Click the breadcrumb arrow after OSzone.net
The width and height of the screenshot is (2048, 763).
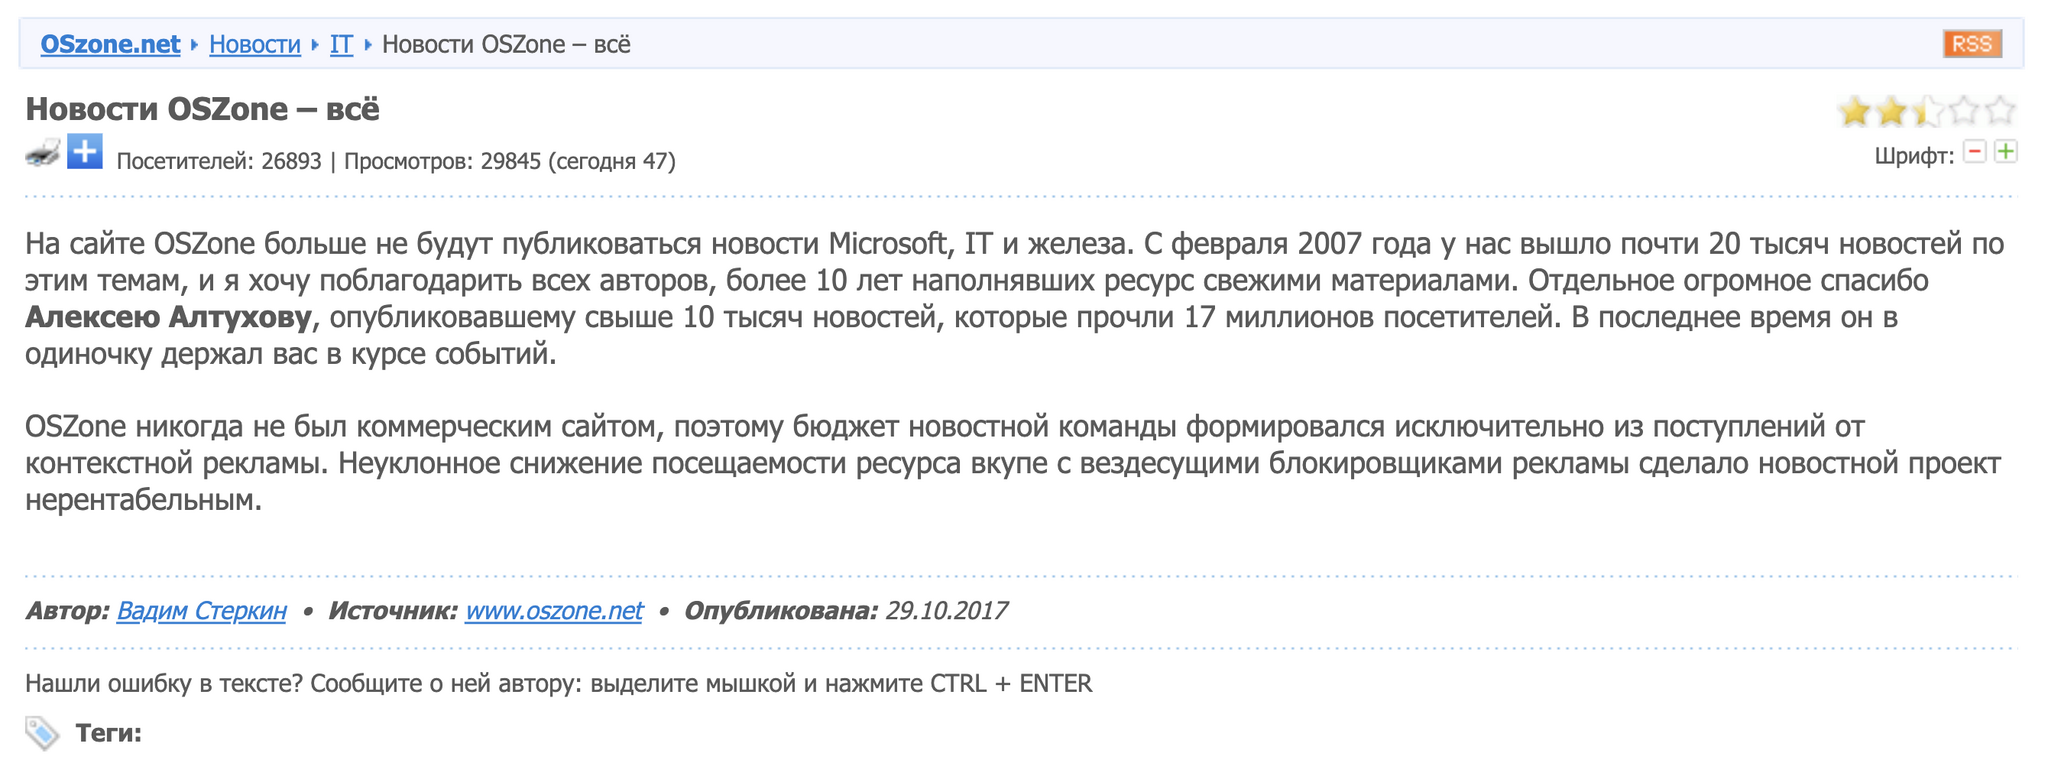(x=194, y=45)
